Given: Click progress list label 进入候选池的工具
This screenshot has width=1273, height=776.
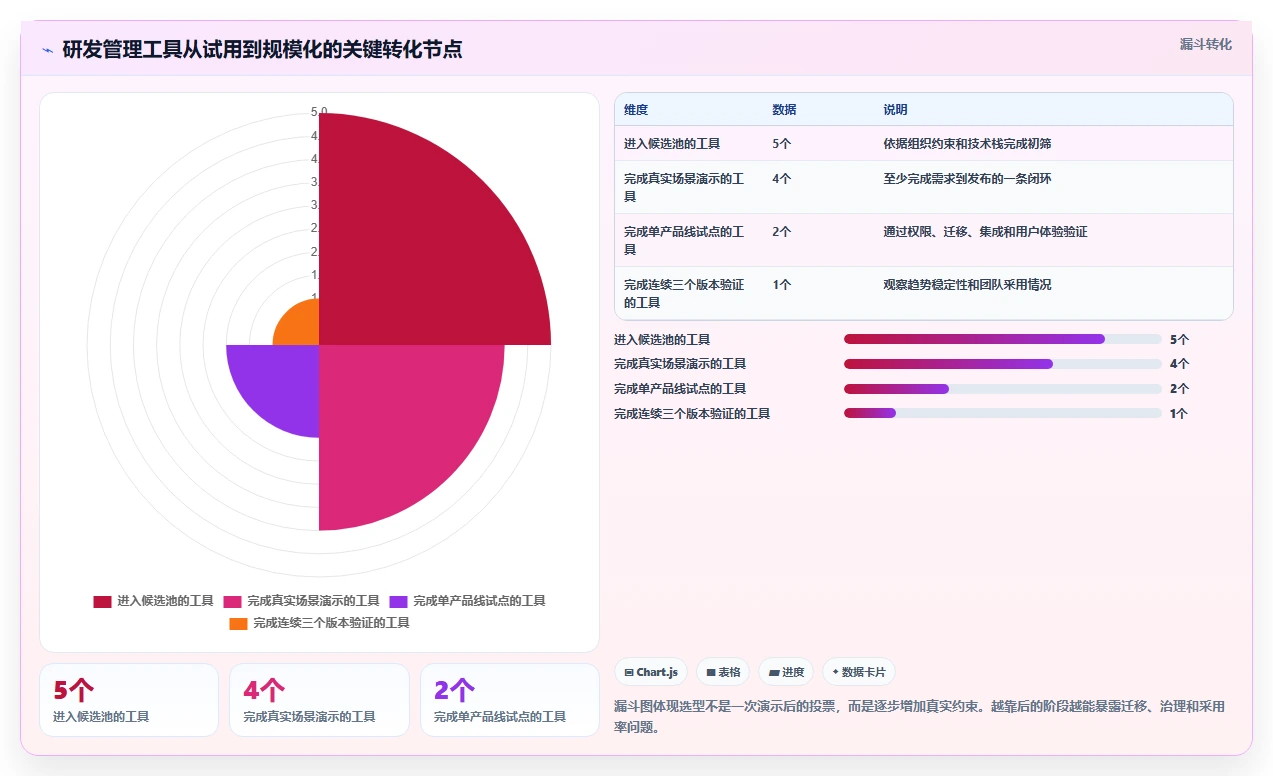Looking at the screenshot, I should coord(662,340).
